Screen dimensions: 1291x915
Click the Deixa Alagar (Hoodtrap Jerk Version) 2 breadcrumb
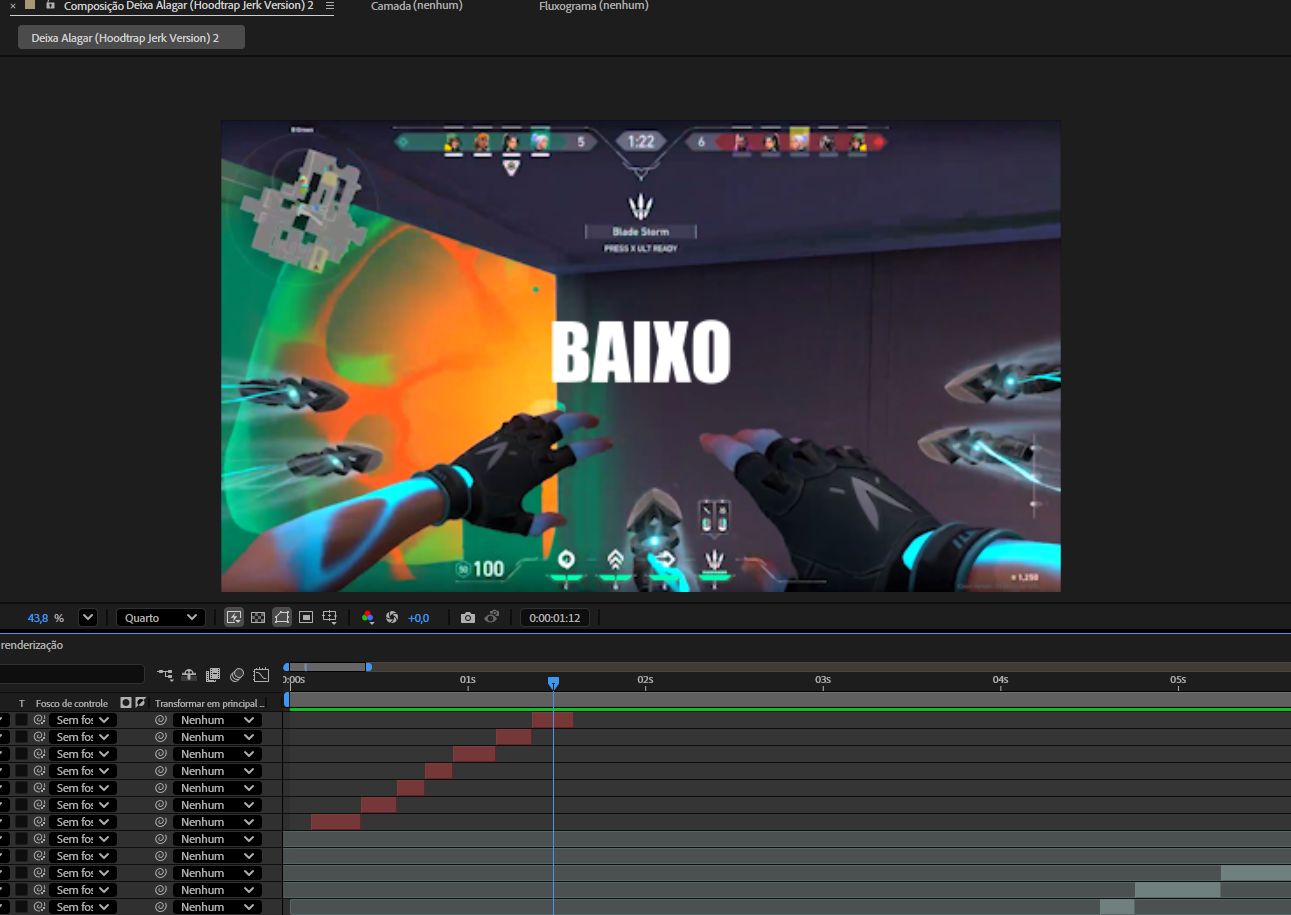pyautogui.click(x=131, y=37)
